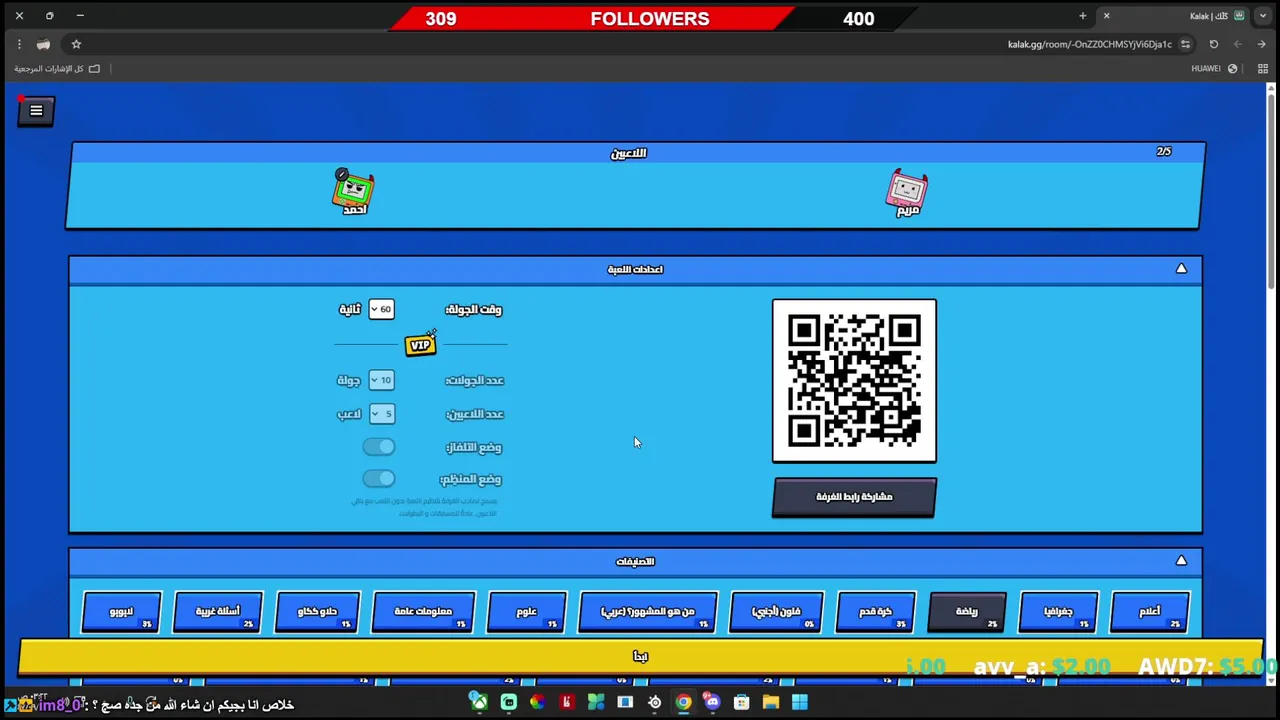Screen dimensions: 1280x720
Task: Click the VIP badge in game settings
Action: click(x=420, y=345)
